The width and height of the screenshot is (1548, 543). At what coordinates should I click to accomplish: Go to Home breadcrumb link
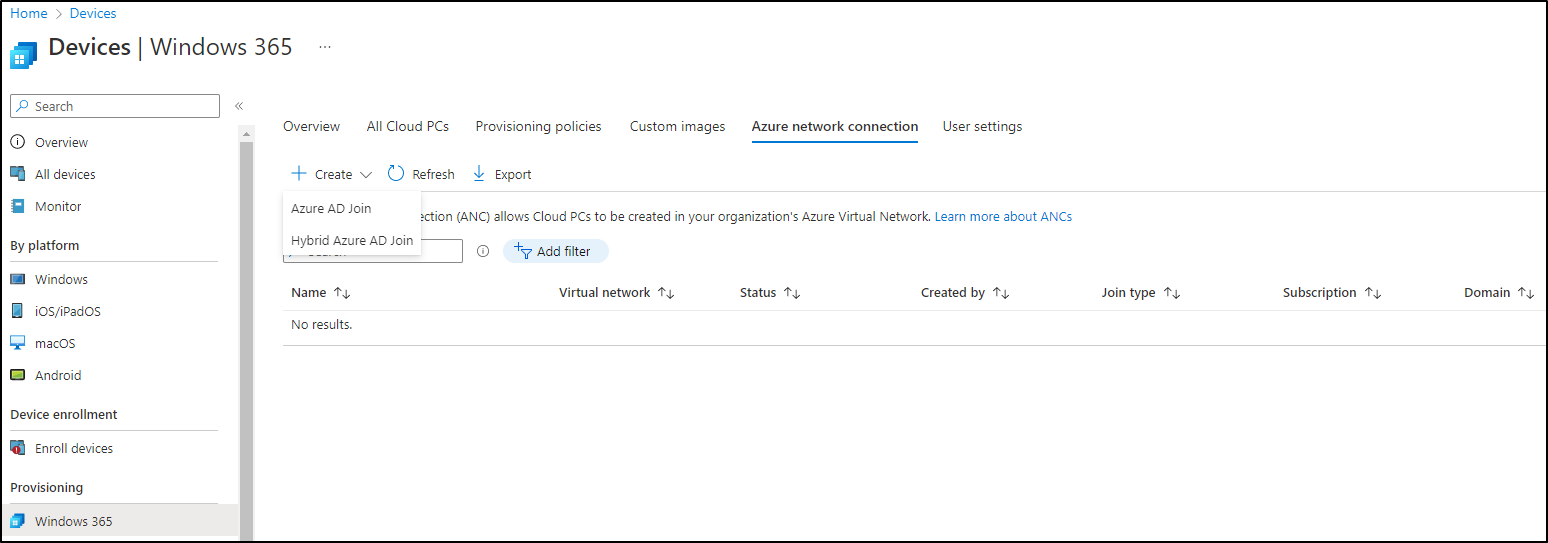[x=29, y=13]
